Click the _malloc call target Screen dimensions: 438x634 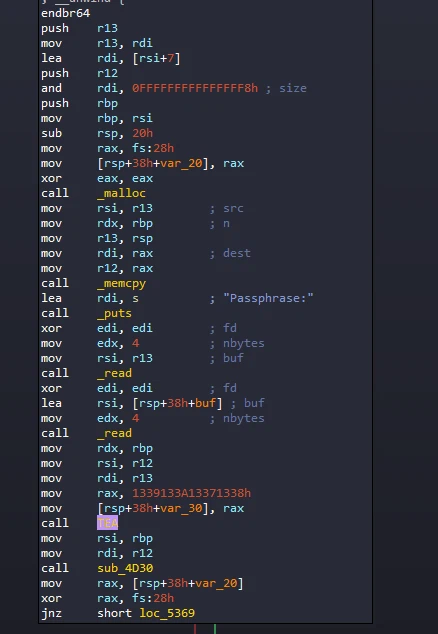(121, 193)
